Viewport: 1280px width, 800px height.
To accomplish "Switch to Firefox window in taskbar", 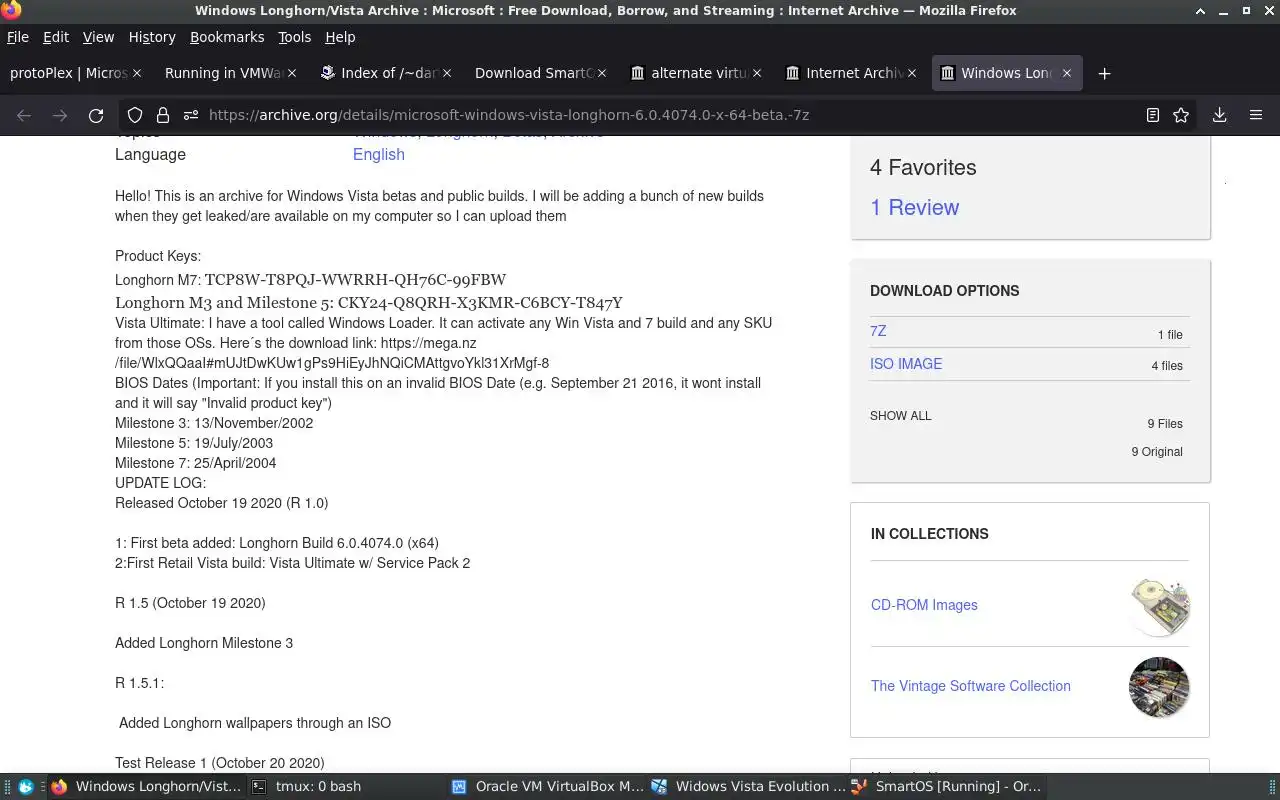I will point(146,786).
